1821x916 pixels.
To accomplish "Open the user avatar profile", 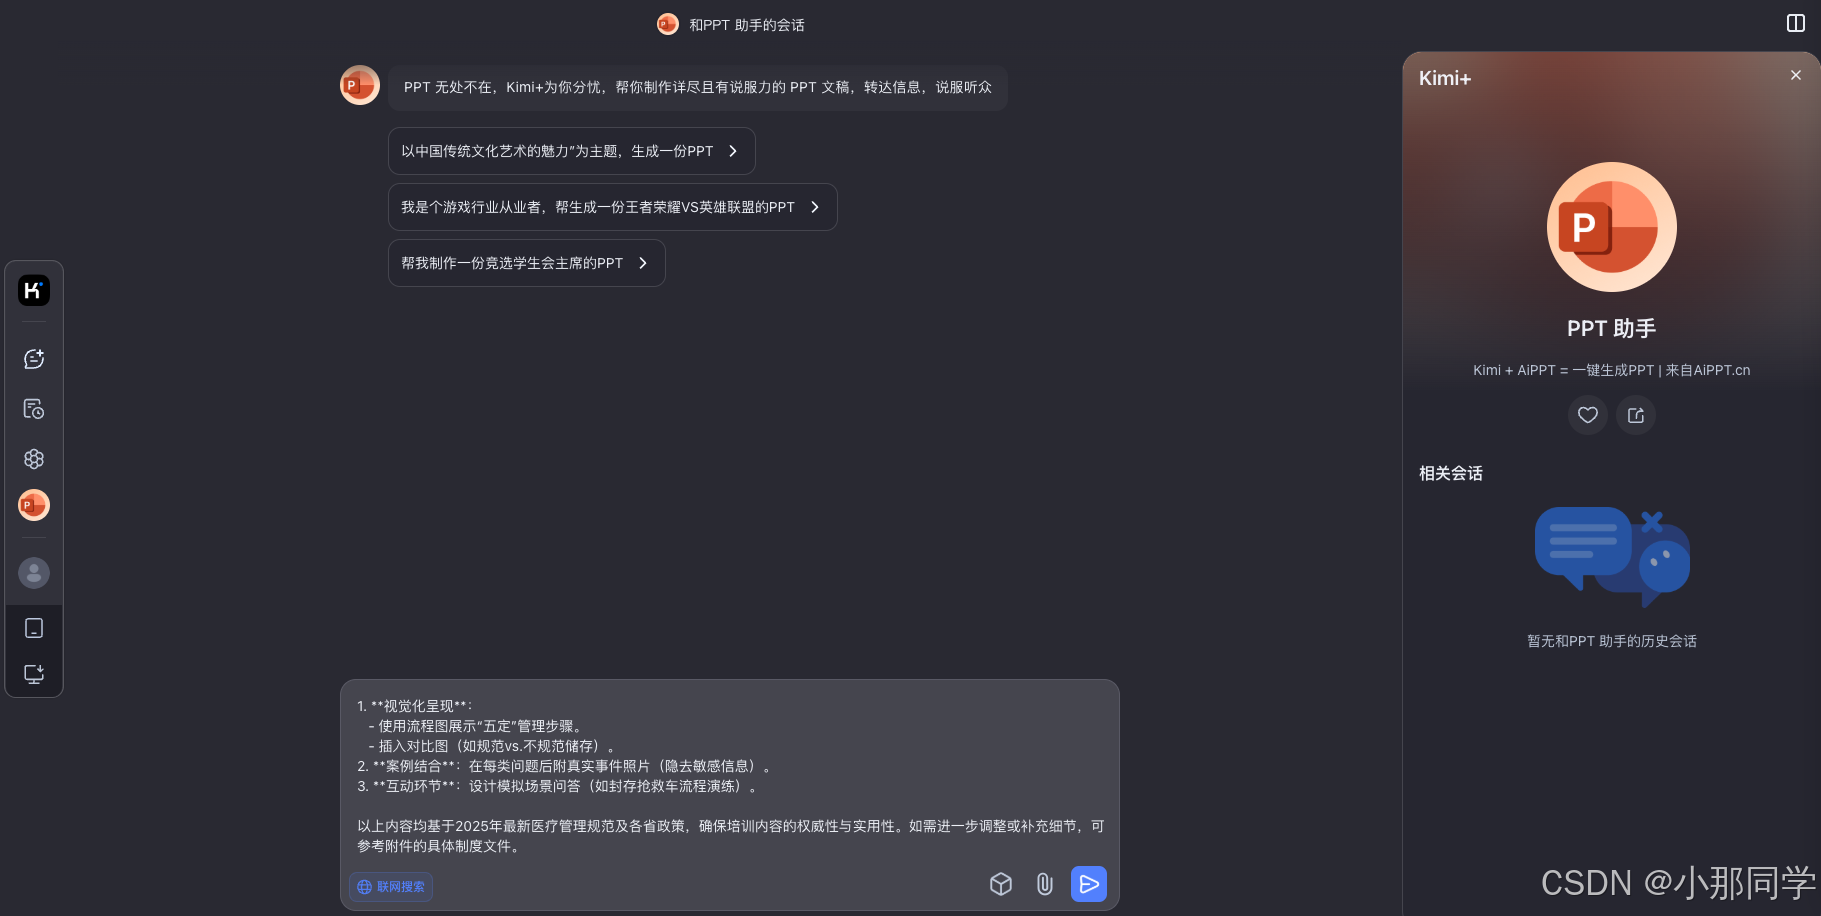I will click(34, 573).
